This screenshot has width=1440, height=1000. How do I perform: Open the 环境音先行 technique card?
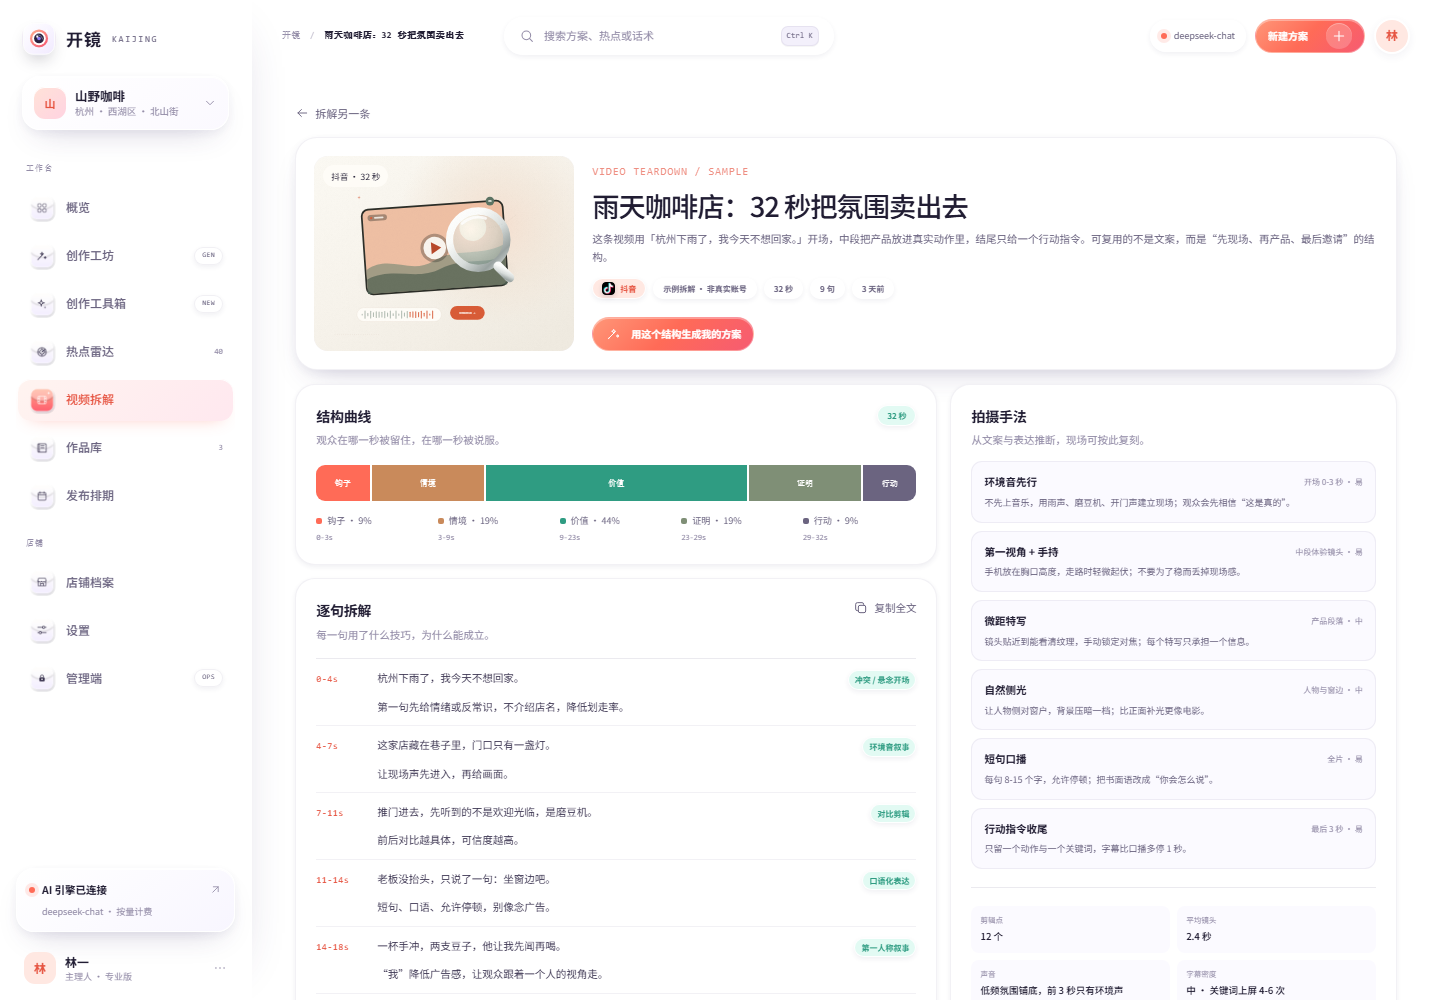point(1173,492)
